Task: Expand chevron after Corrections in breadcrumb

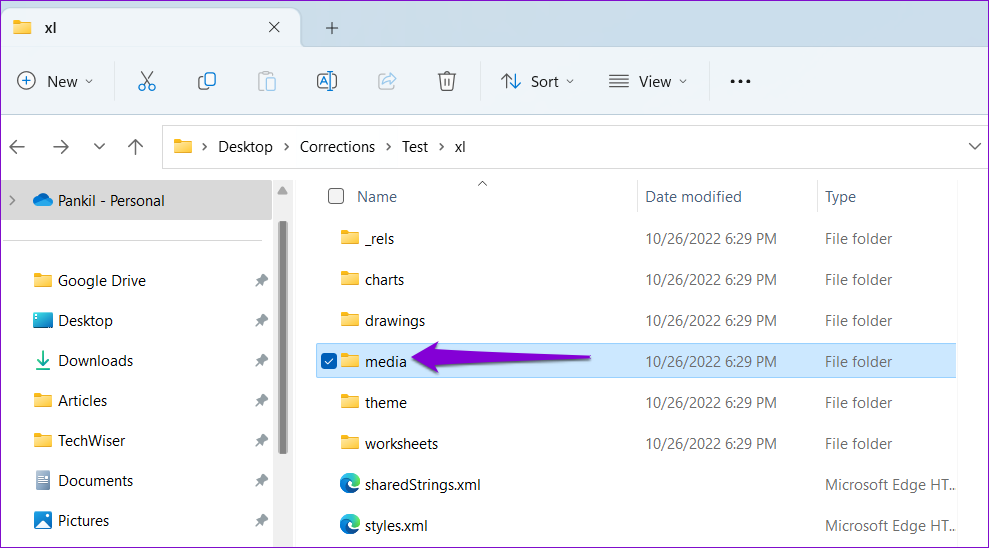Action: [x=389, y=147]
